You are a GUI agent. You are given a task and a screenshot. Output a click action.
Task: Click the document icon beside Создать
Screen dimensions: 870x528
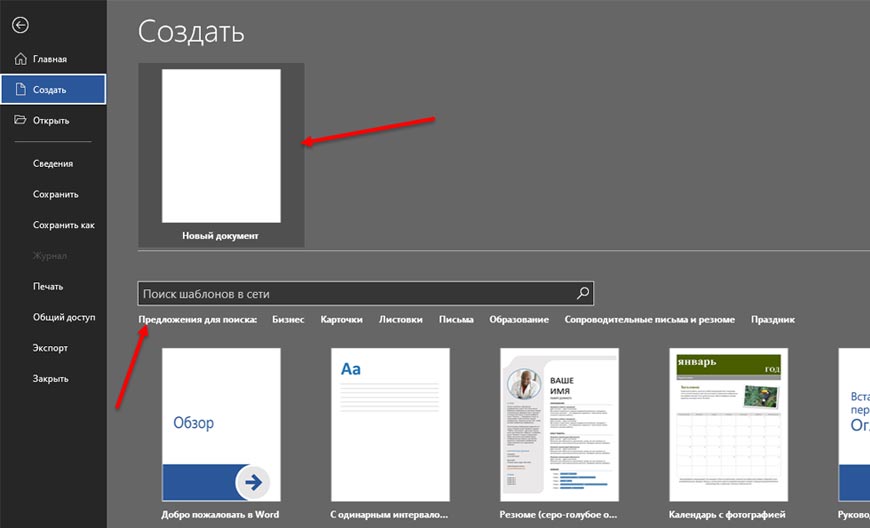[21, 90]
